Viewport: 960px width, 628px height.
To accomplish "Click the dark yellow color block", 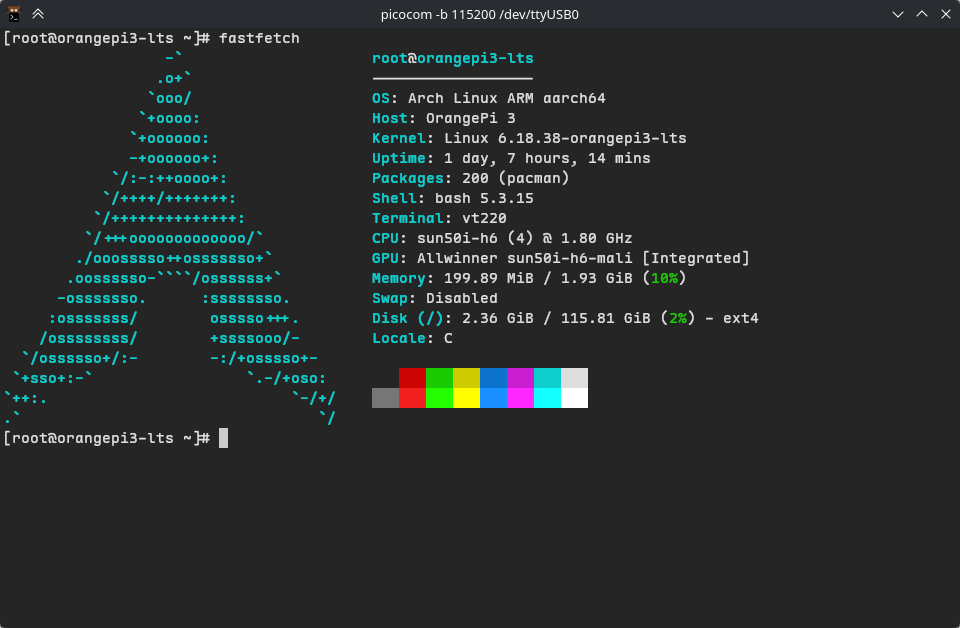I will [467, 378].
